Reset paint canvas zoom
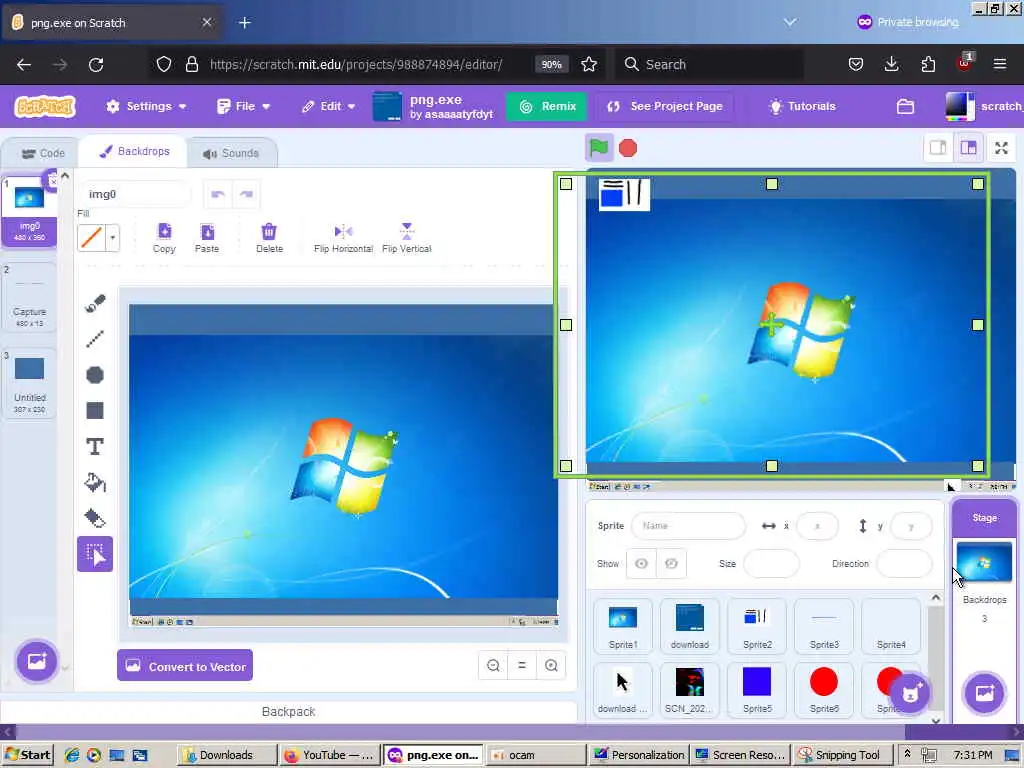1024x768 pixels. (522, 665)
